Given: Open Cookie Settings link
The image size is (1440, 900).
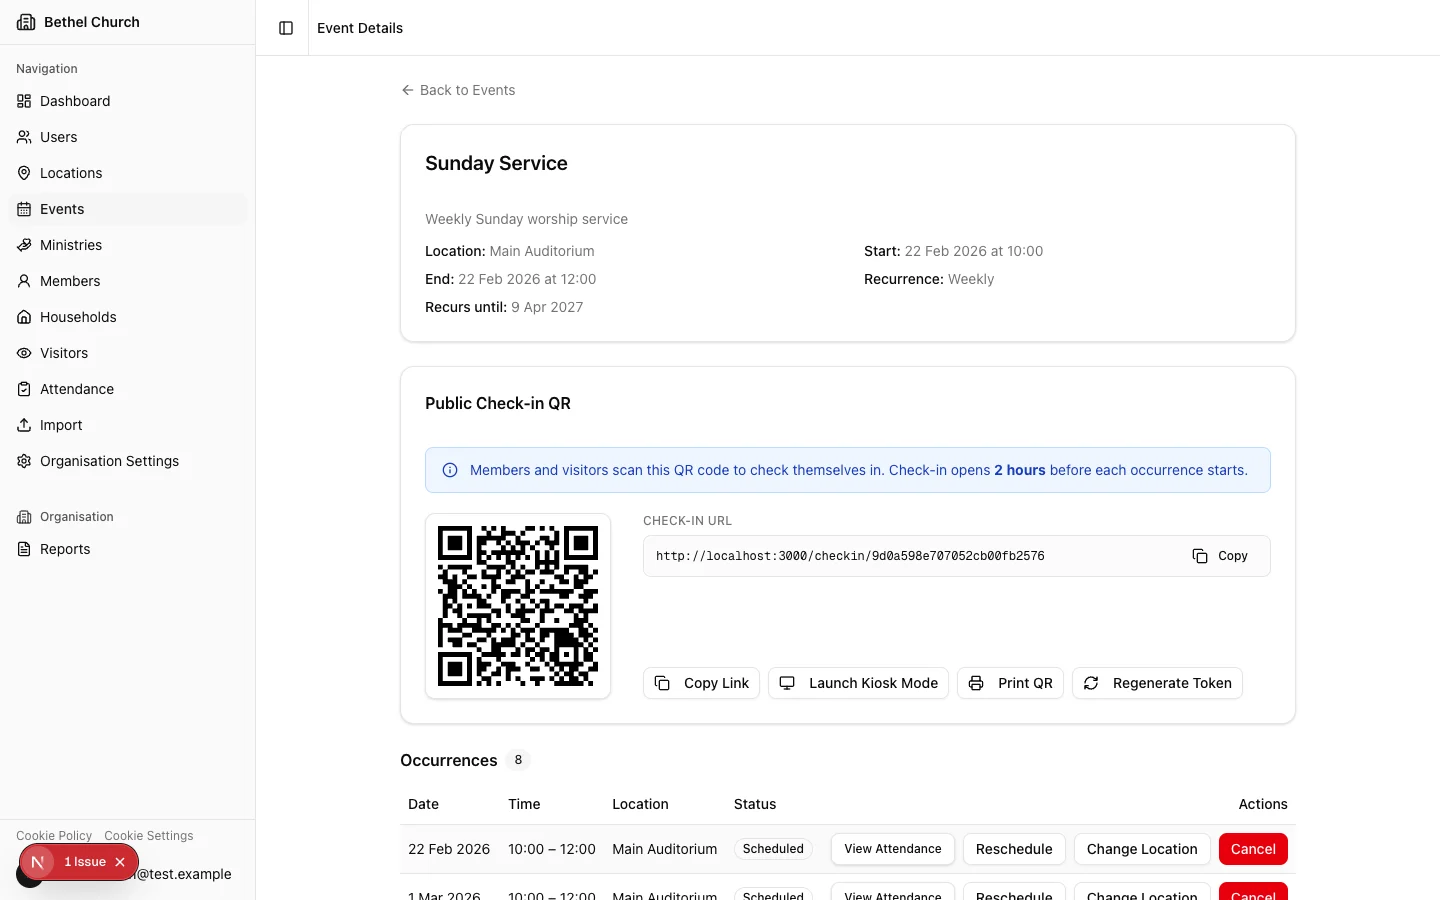Looking at the screenshot, I should click(149, 836).
